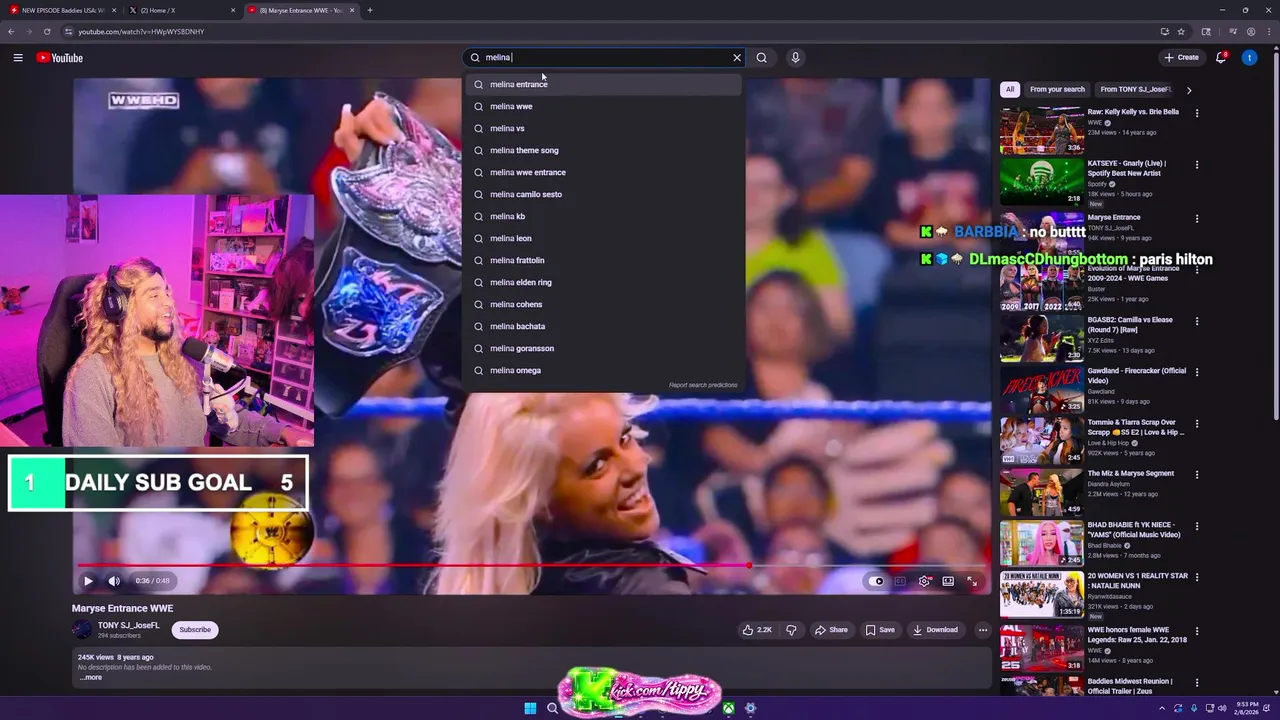Select the "melina frattolin" suggestion
The width and height of the screenshot is (1280, 720).
603,260
